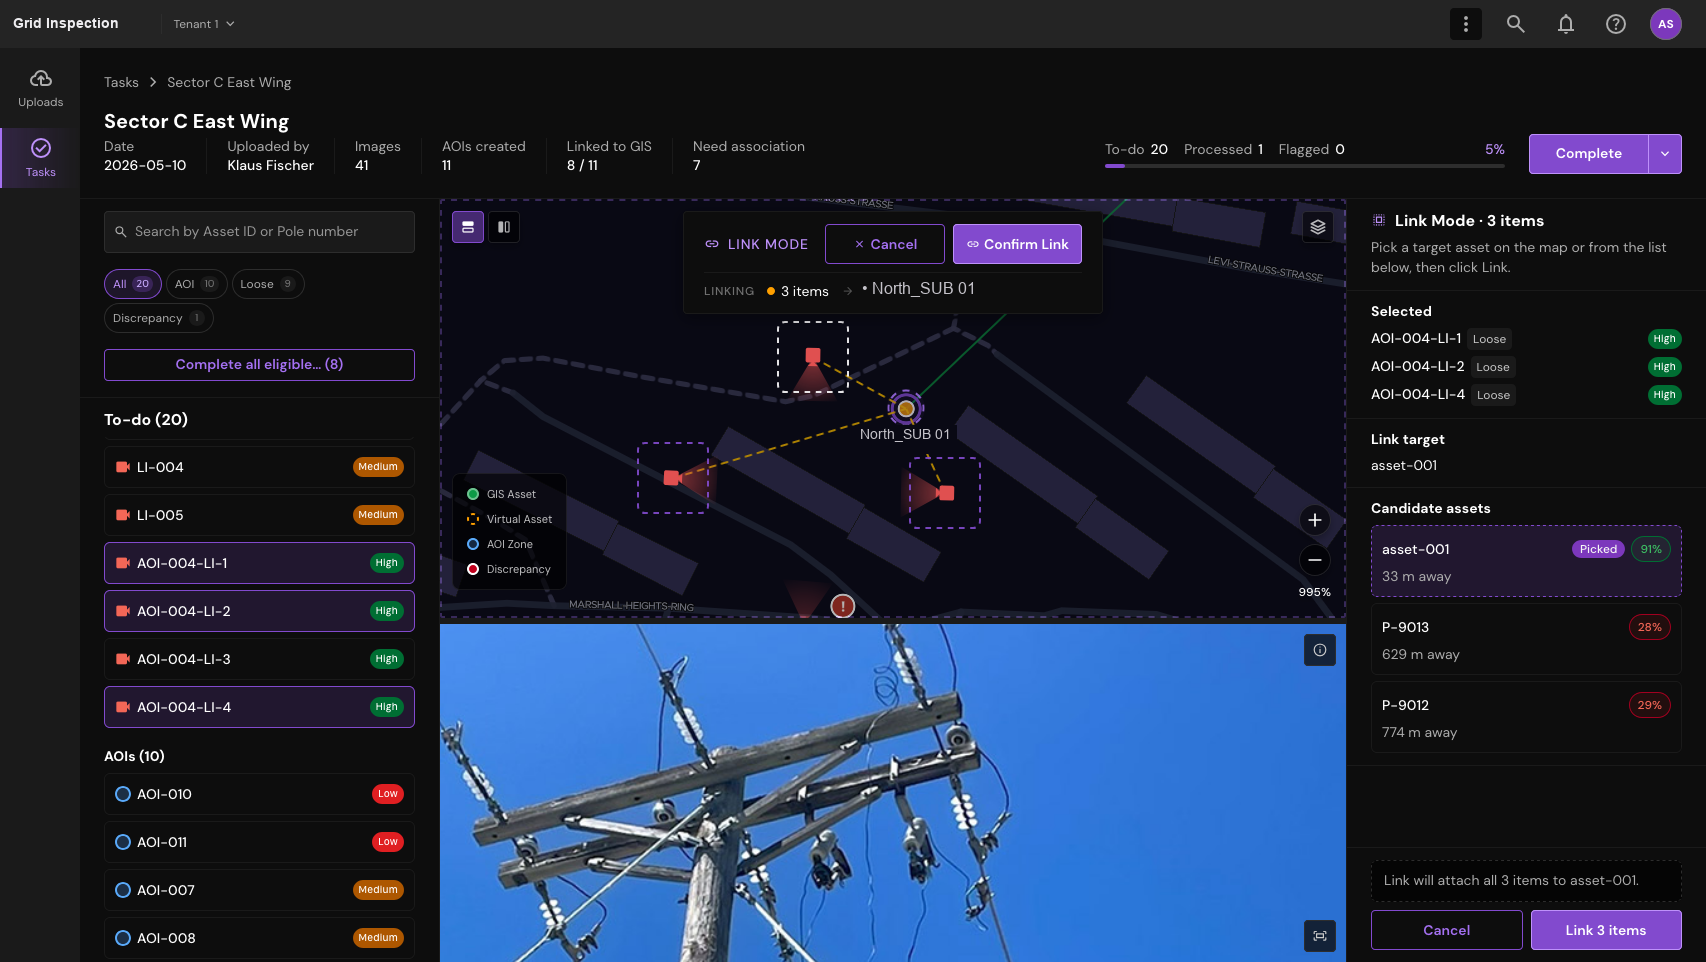
Task: Filter list by Discrepancy chip
Action: pyautogui.click(x=158, y=318)
